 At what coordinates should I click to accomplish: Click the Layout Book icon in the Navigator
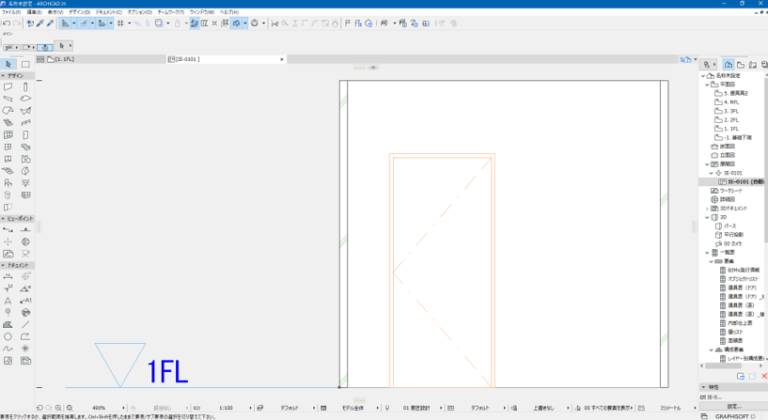[x=753, y=65]
